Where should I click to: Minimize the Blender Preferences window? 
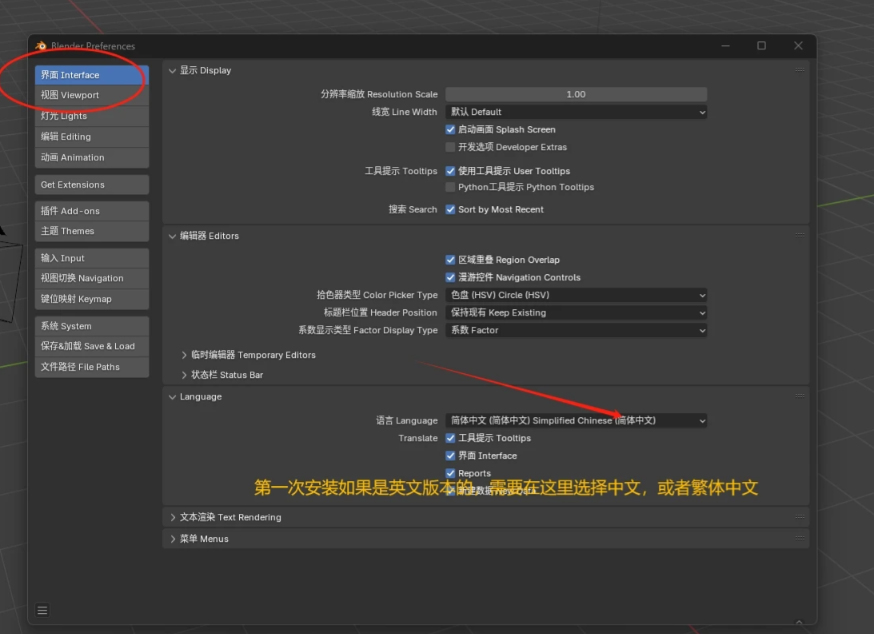725,46
